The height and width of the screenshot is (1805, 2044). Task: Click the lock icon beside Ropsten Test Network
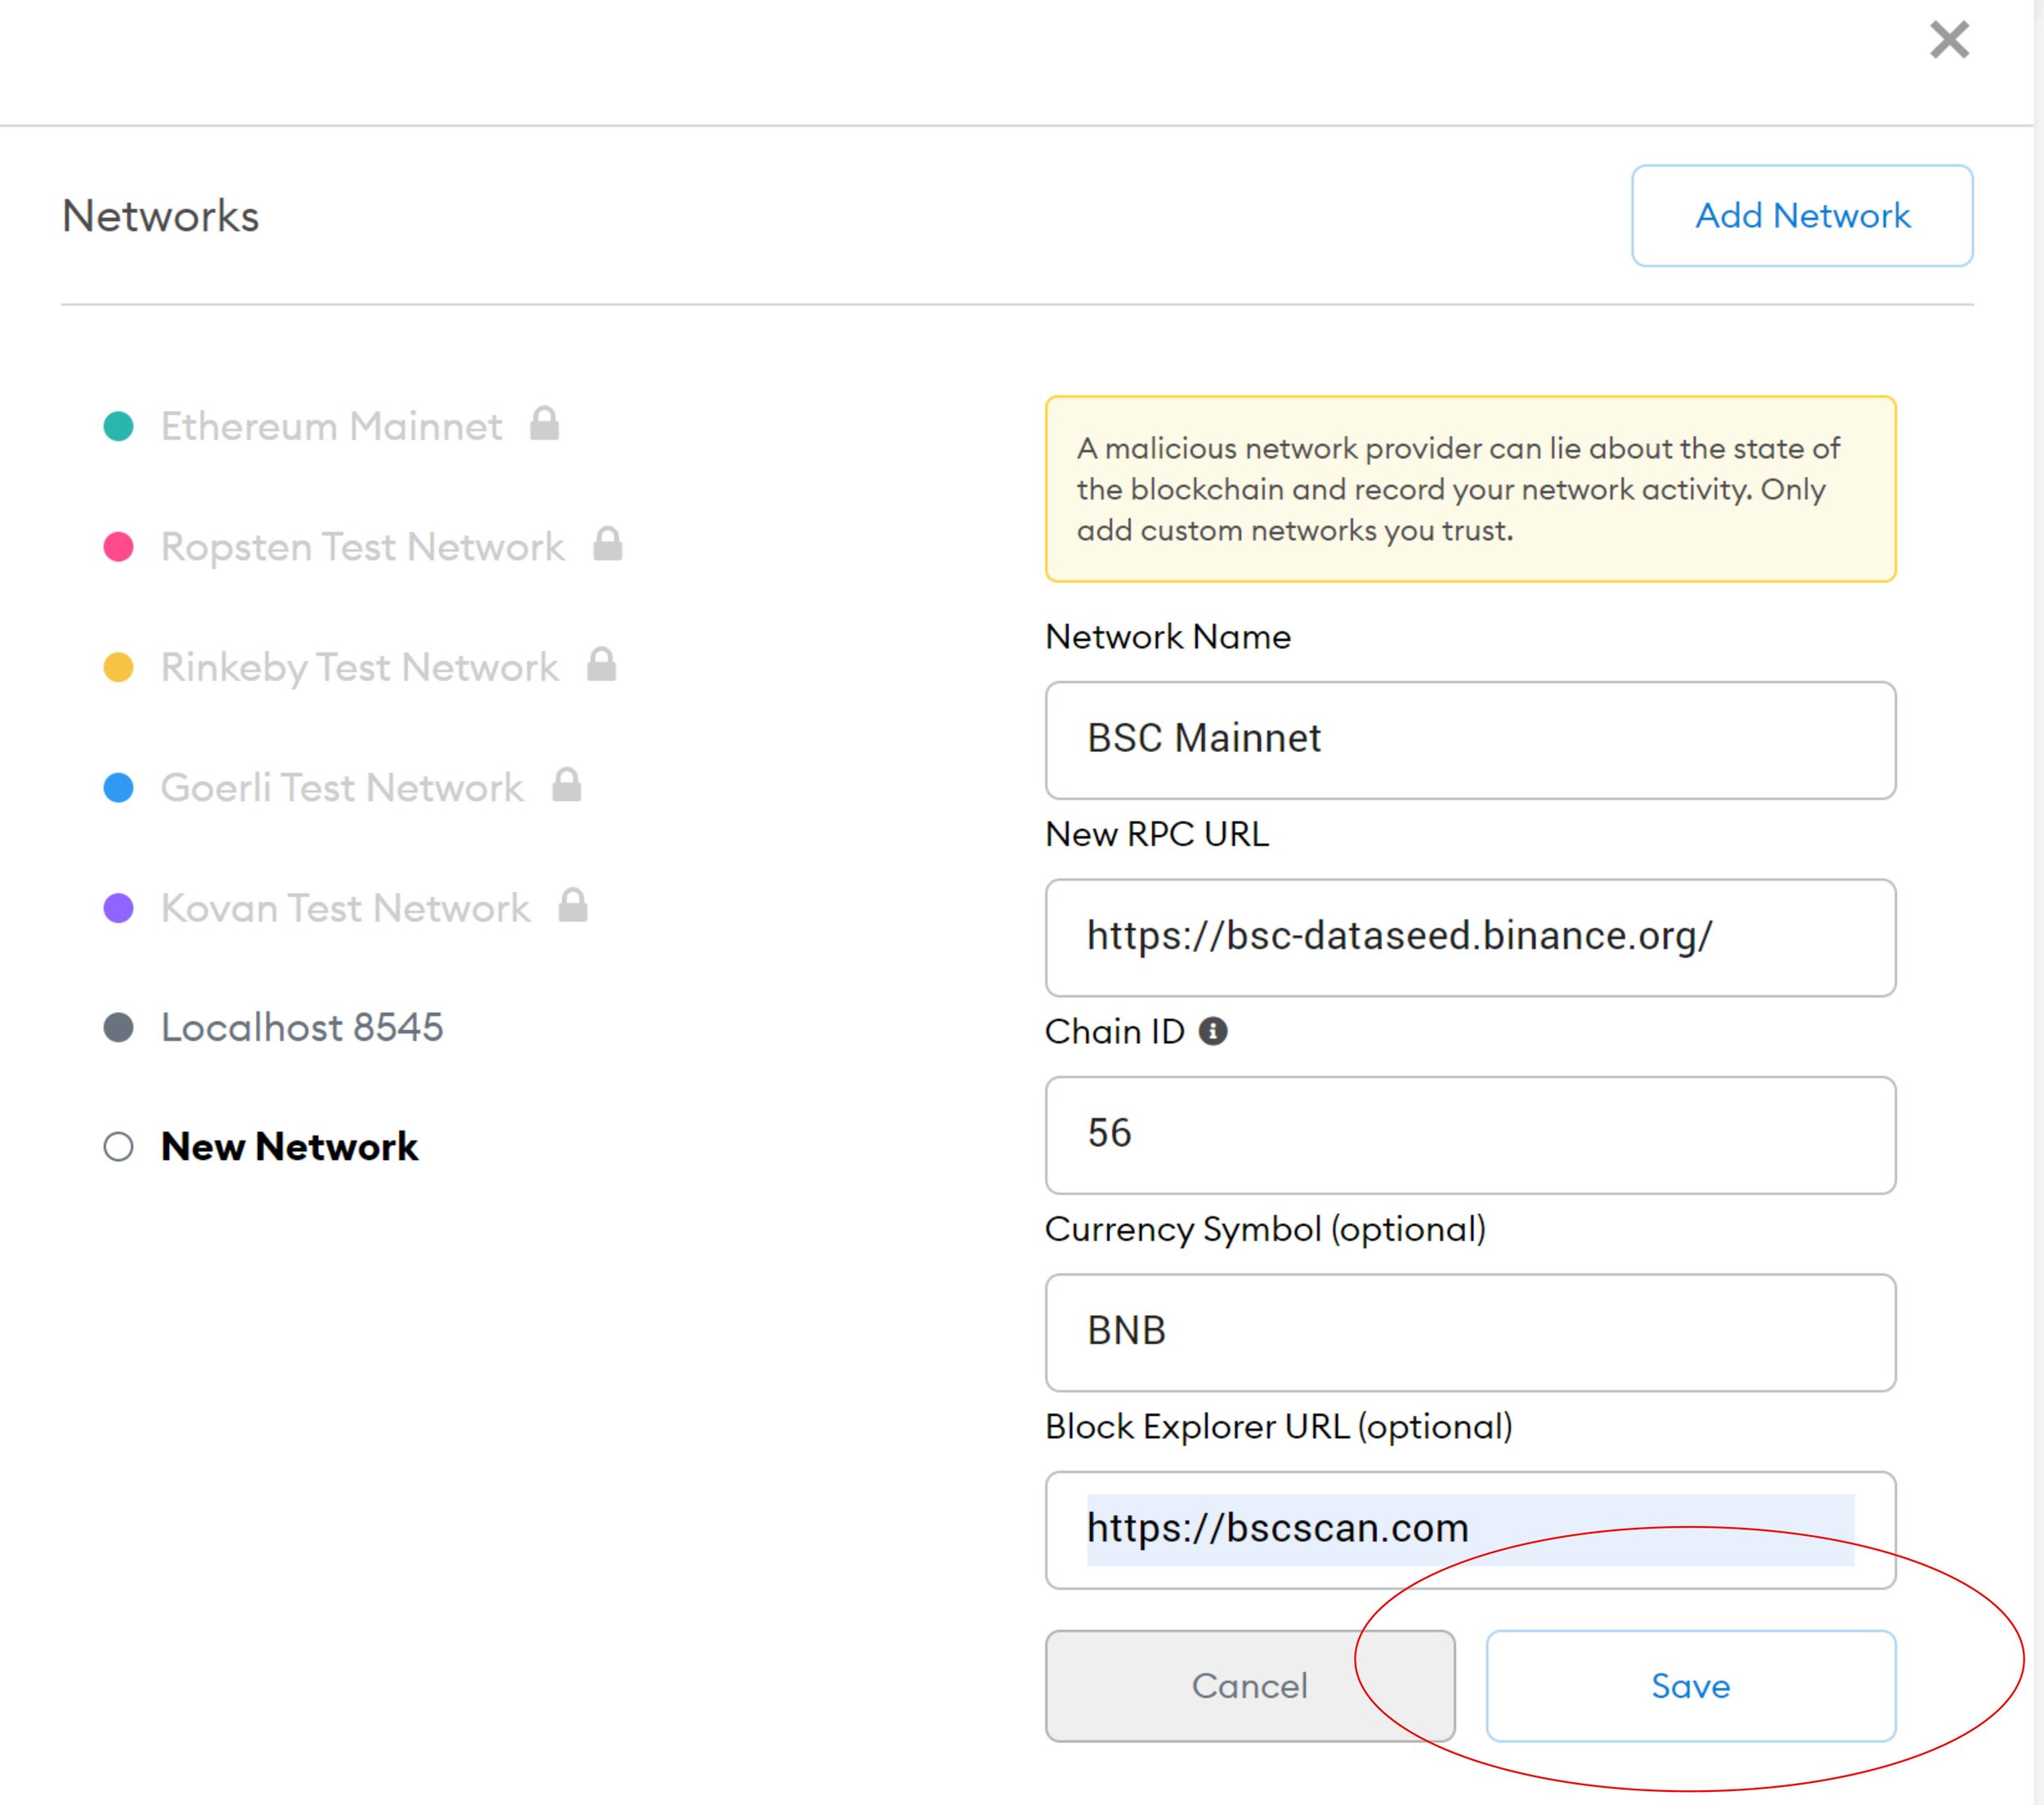coord(607,545)
